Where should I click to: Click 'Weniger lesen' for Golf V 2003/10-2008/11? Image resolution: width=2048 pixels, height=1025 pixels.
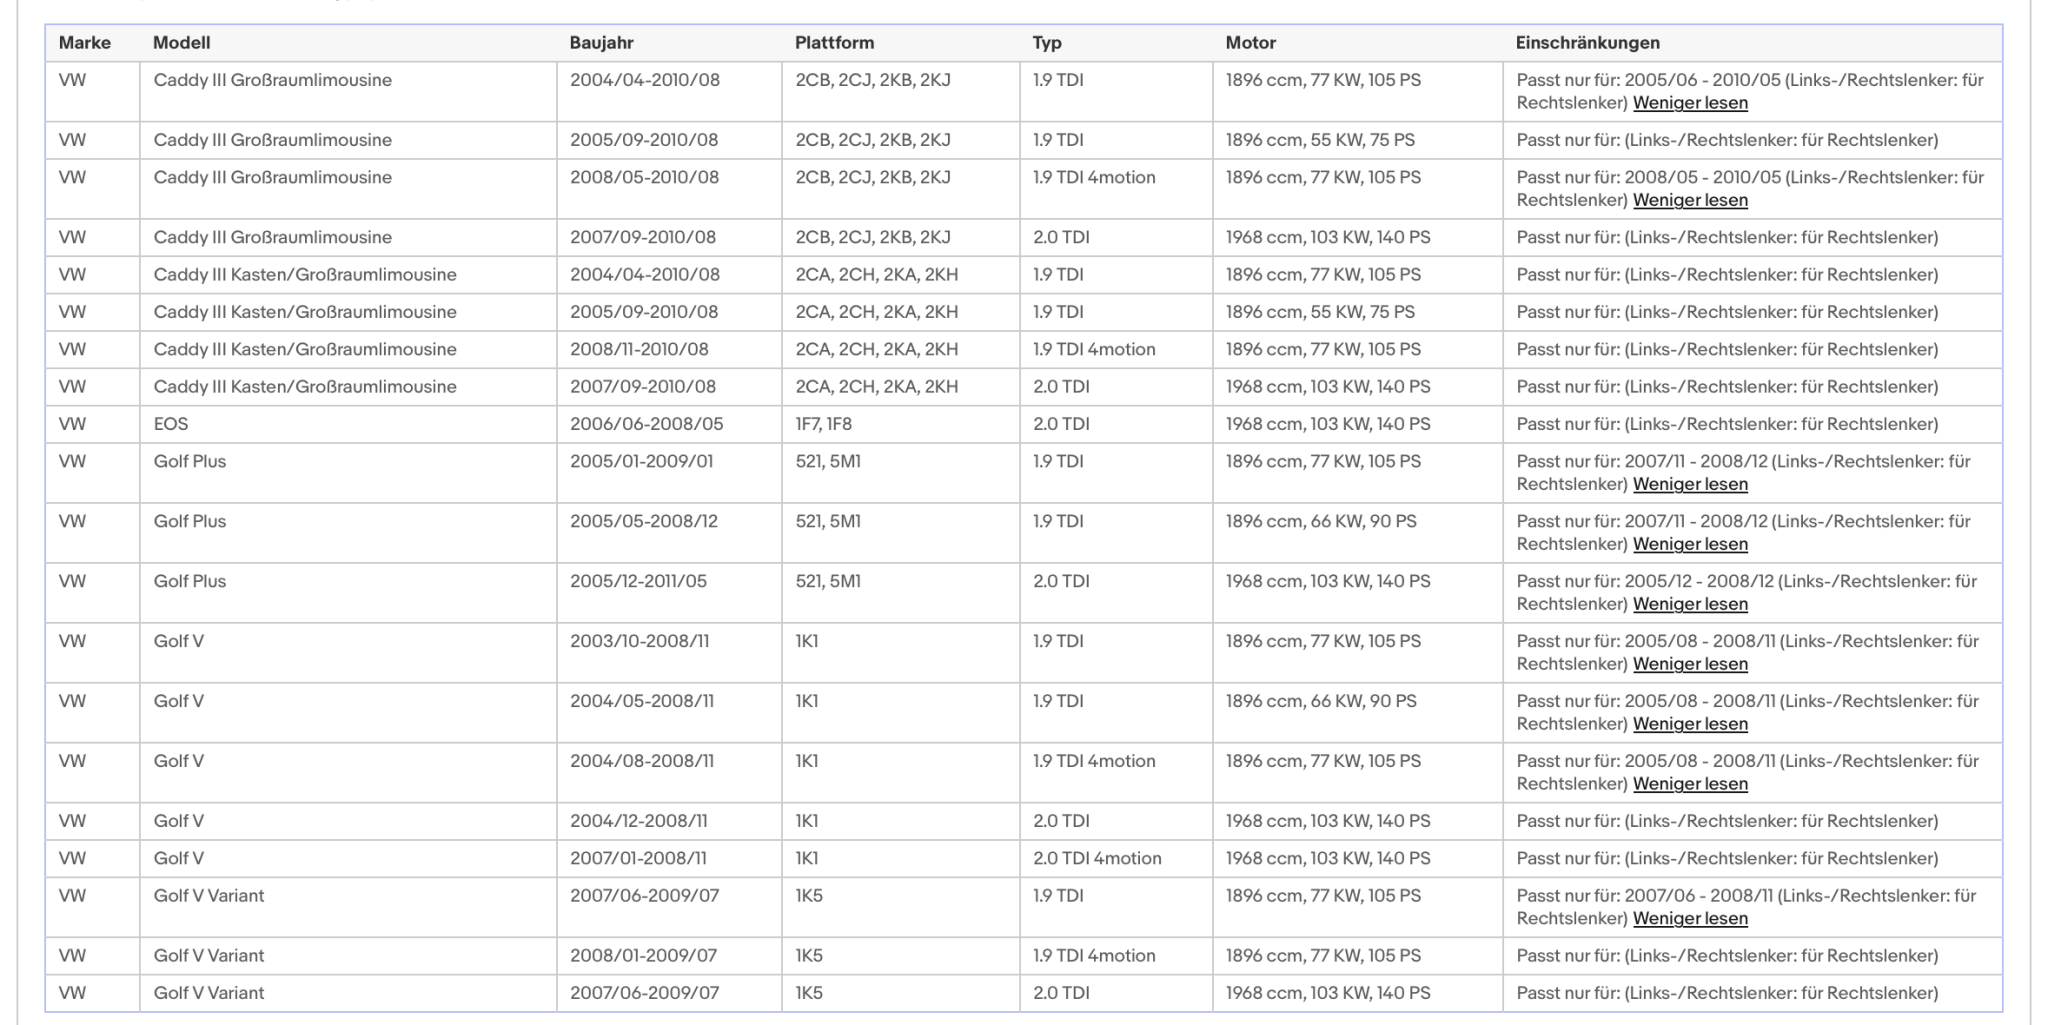(x=1690, y=664)
